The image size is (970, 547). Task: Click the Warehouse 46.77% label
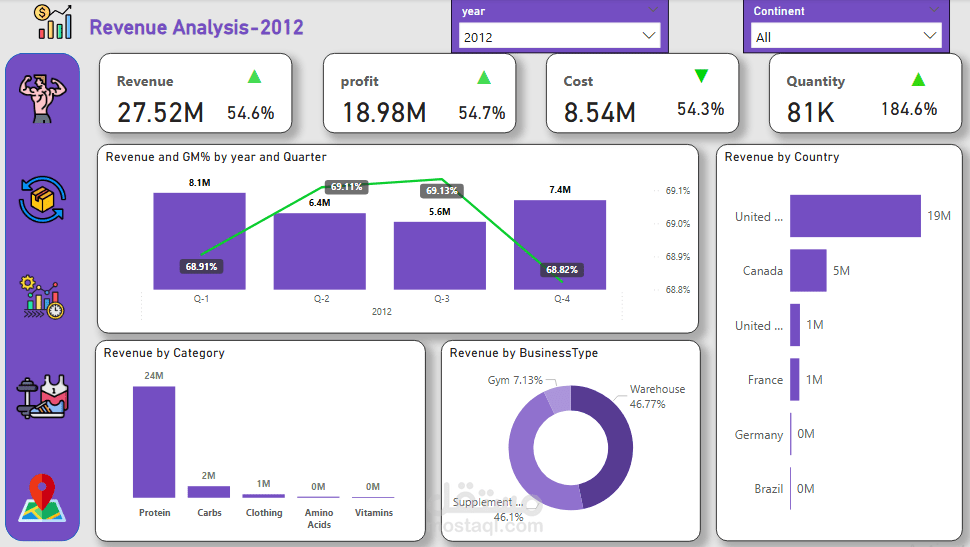pos(657,397)
